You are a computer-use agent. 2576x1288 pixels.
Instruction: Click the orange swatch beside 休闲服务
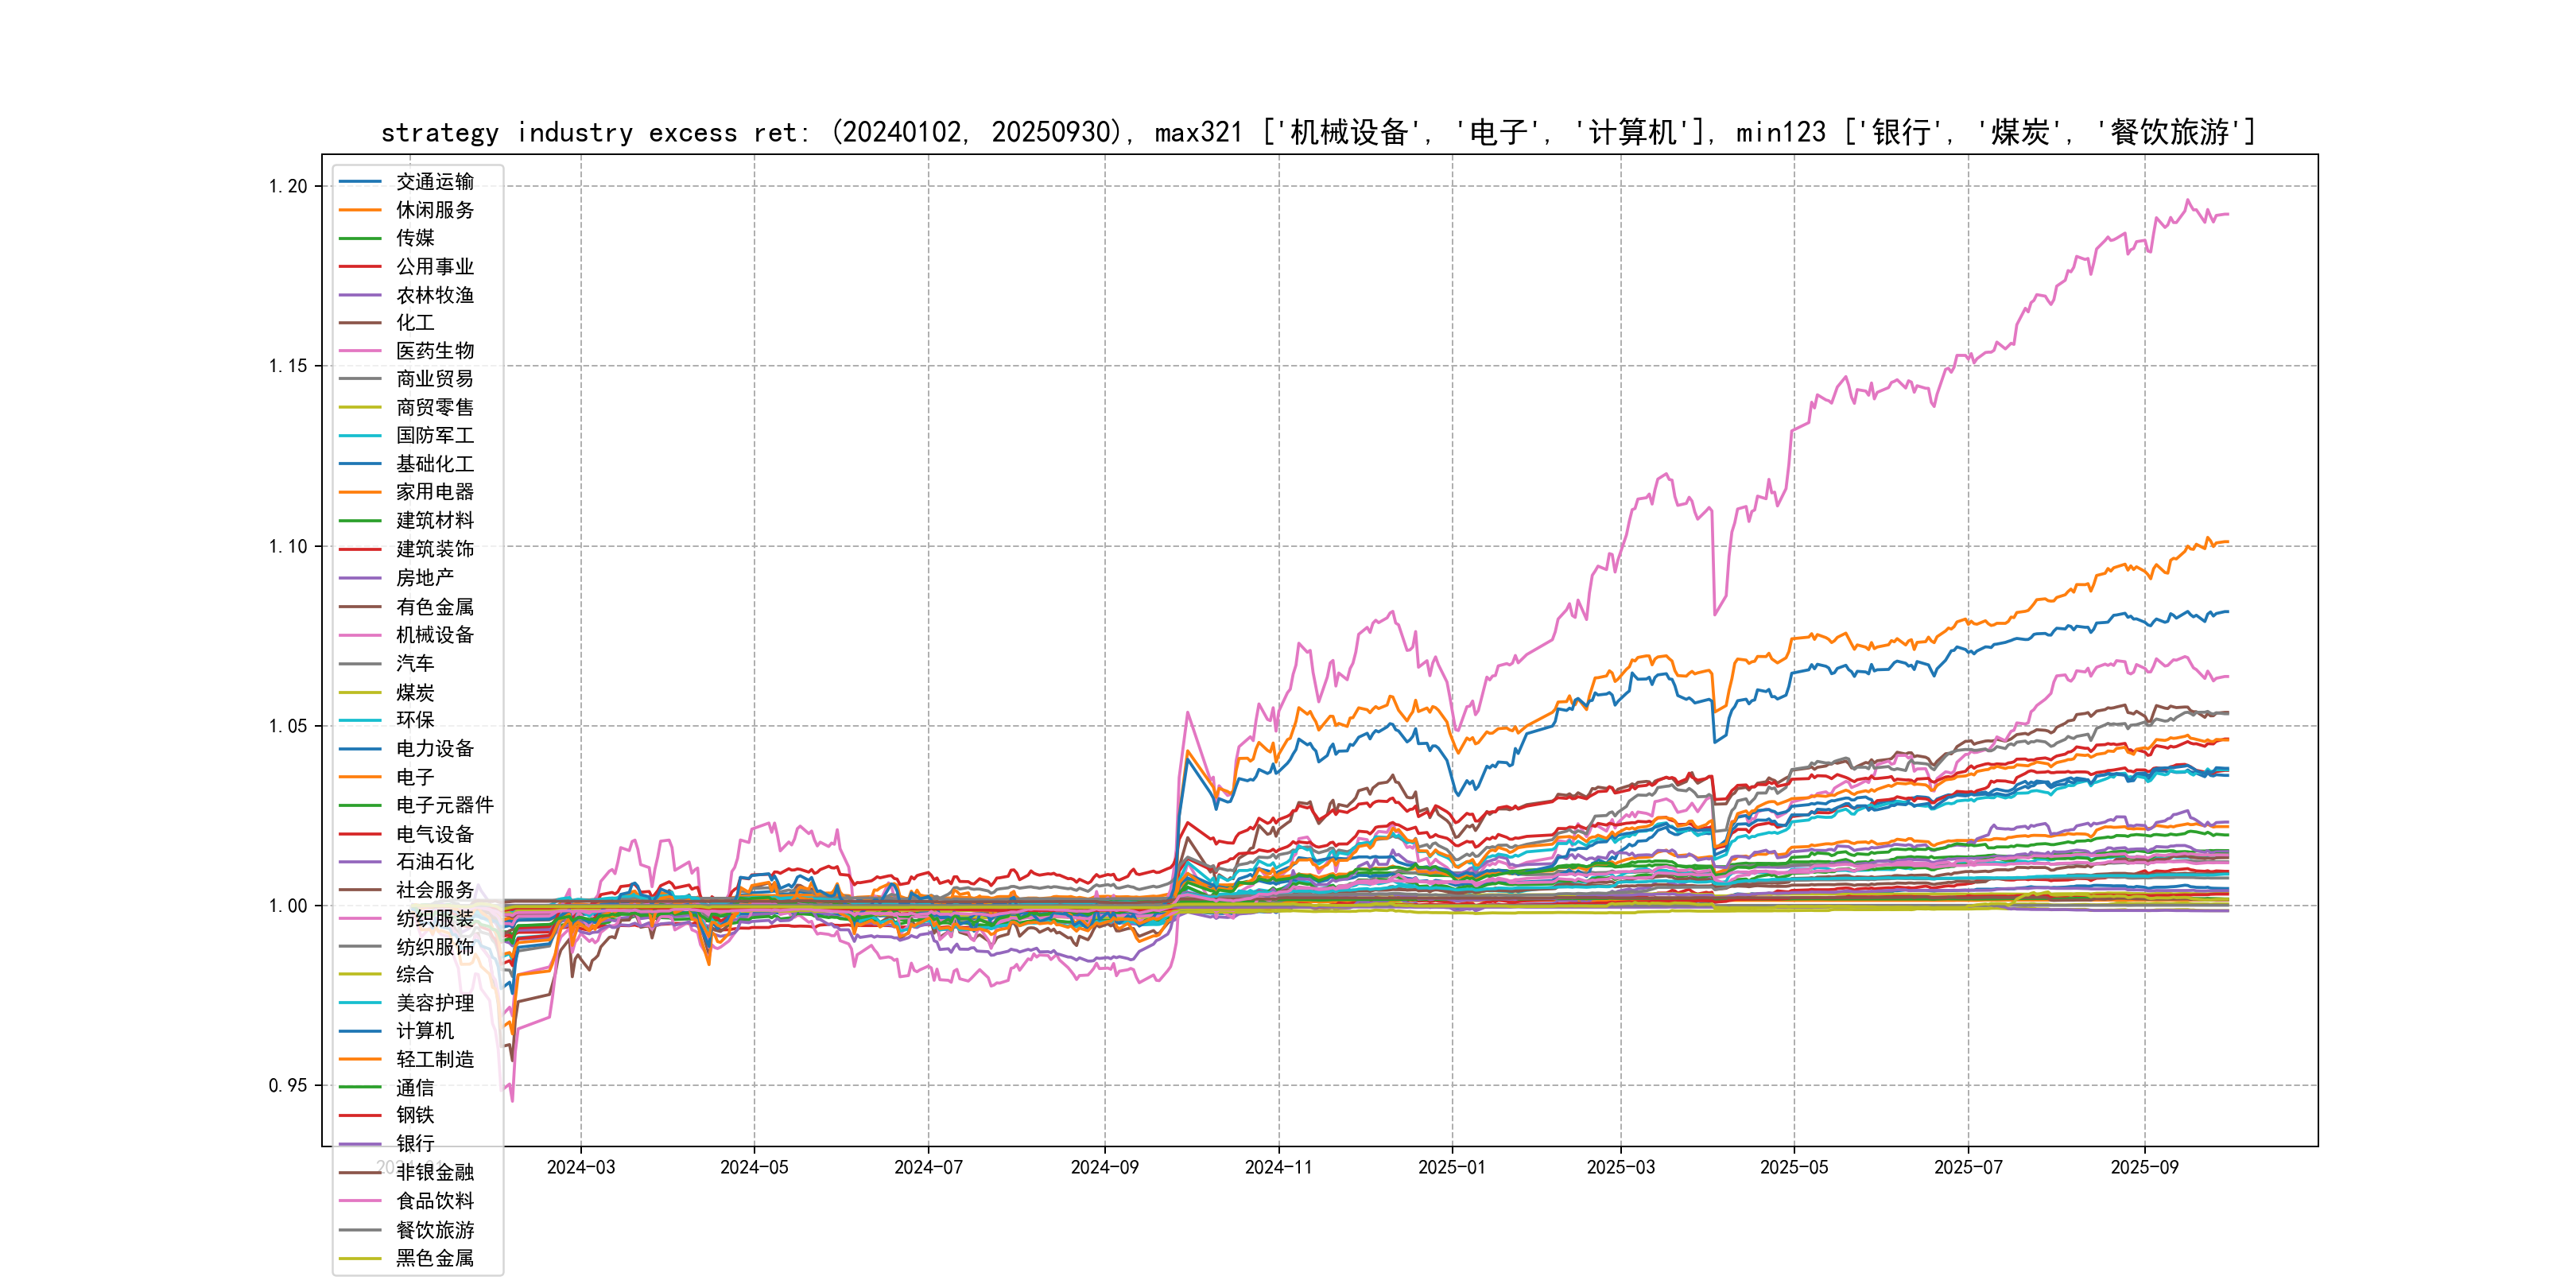pos(360,210)
